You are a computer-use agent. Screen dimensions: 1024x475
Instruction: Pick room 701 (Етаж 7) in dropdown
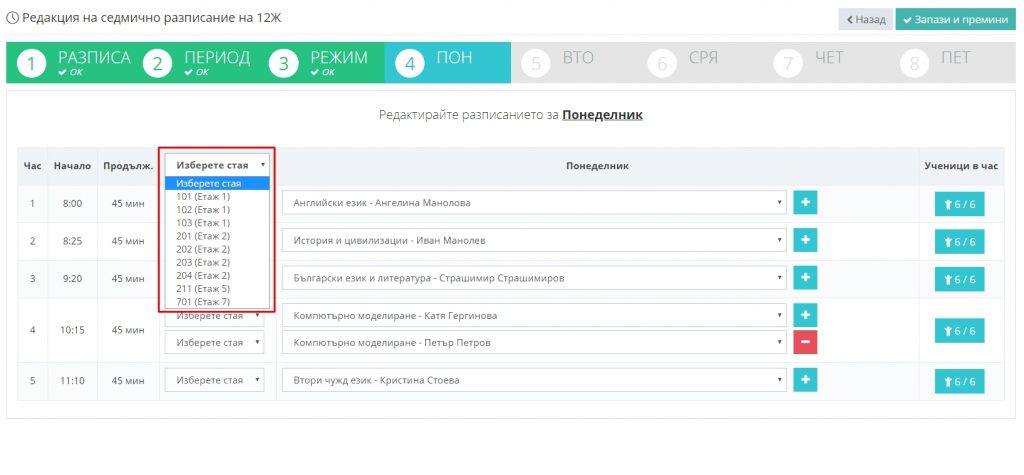203,301
